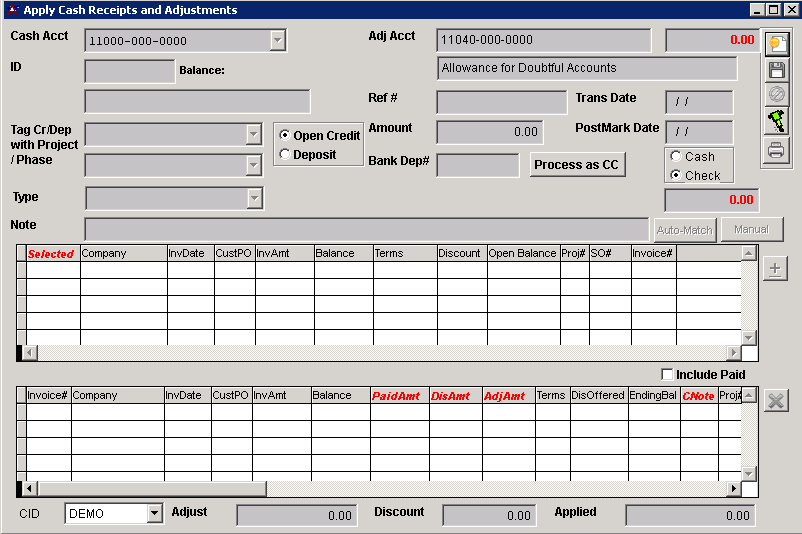Click the new document icon

click(x=777, y=44)
